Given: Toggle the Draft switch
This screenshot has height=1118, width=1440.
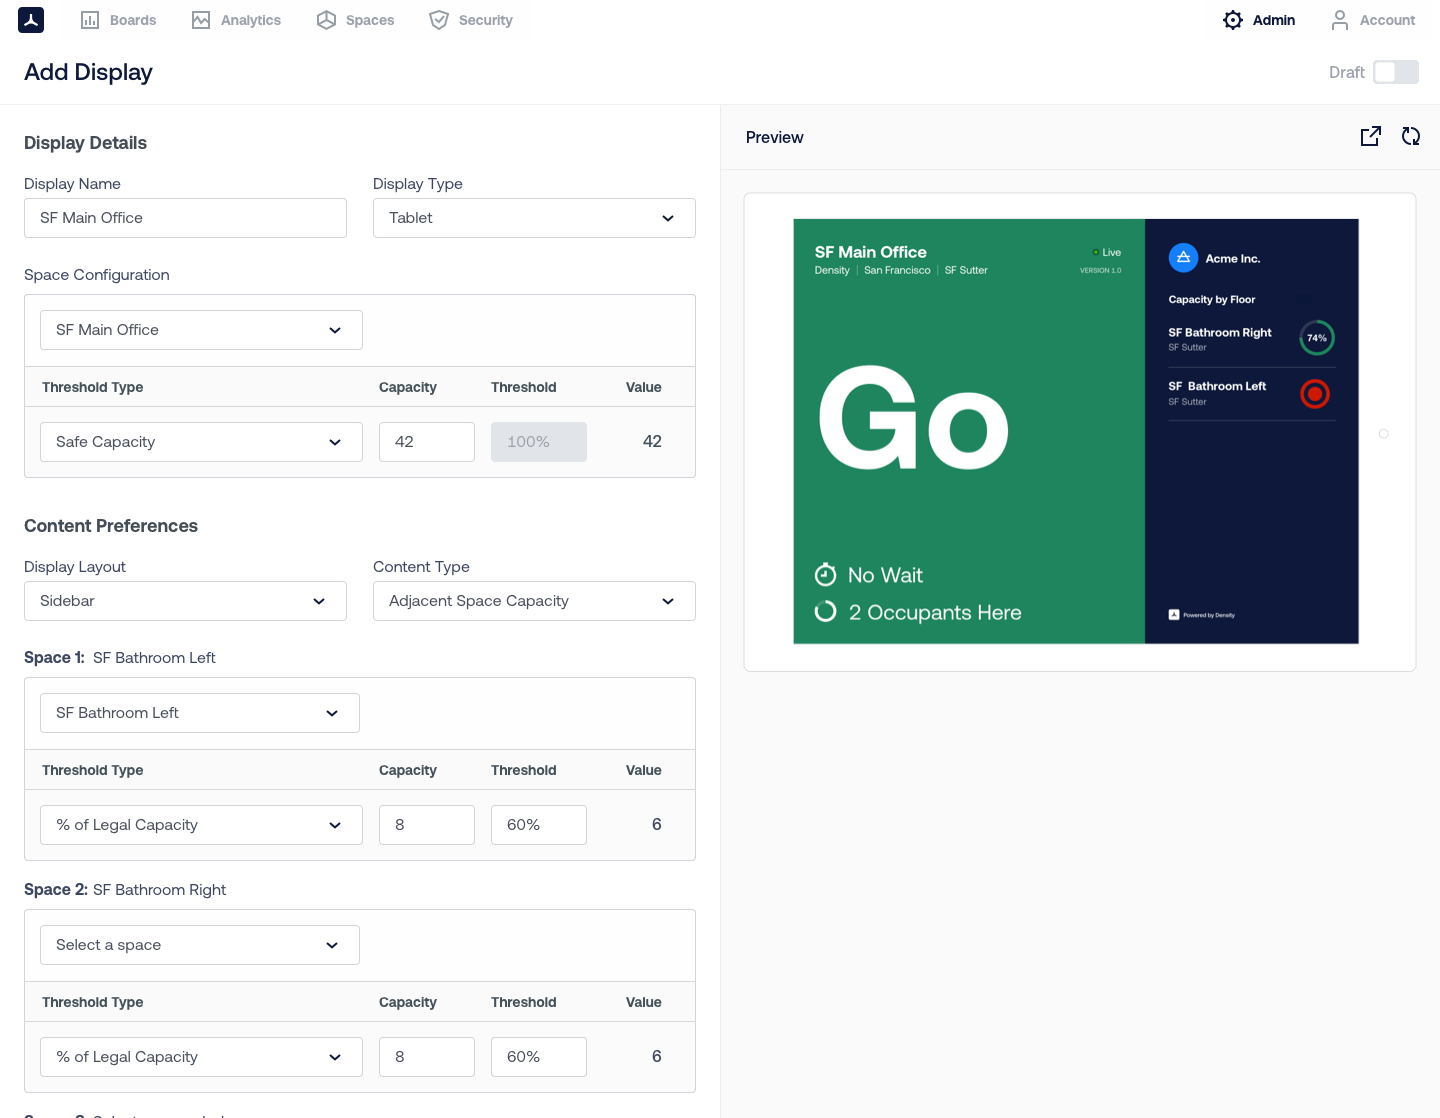Looking at the screenshot, I should pos(1395,72).
